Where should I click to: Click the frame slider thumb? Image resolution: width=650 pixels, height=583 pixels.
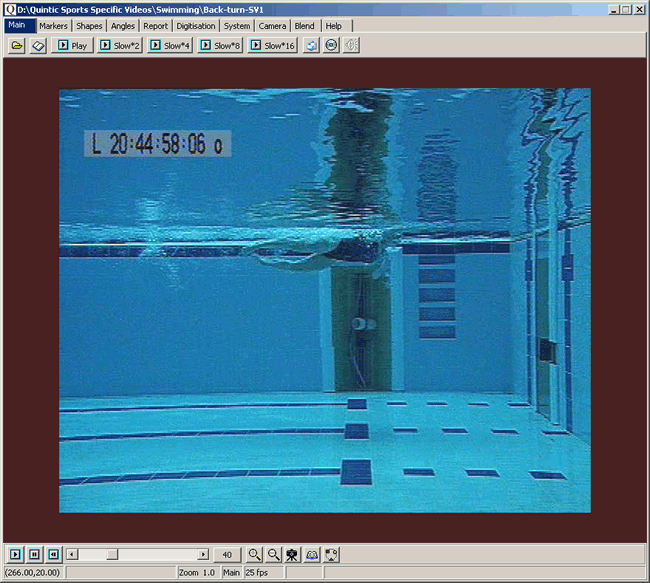coord(112,554)
